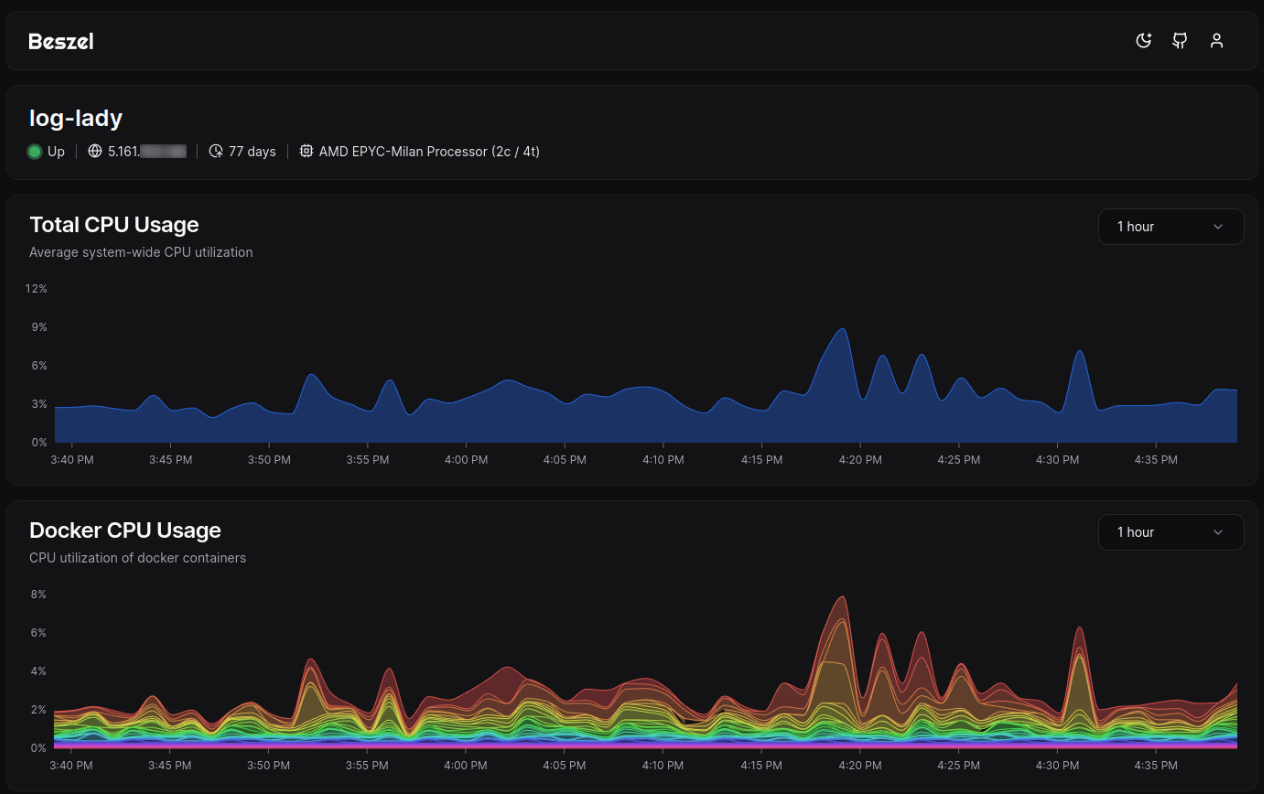
Task: Open the GitHub repository icon
Action: (1180, 41)
